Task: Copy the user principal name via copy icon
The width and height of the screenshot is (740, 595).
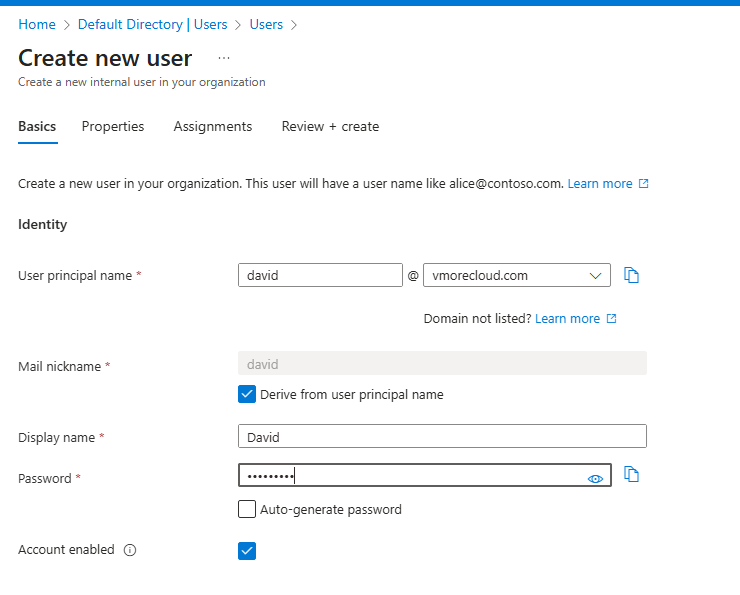Action: [x=631, y=275]
